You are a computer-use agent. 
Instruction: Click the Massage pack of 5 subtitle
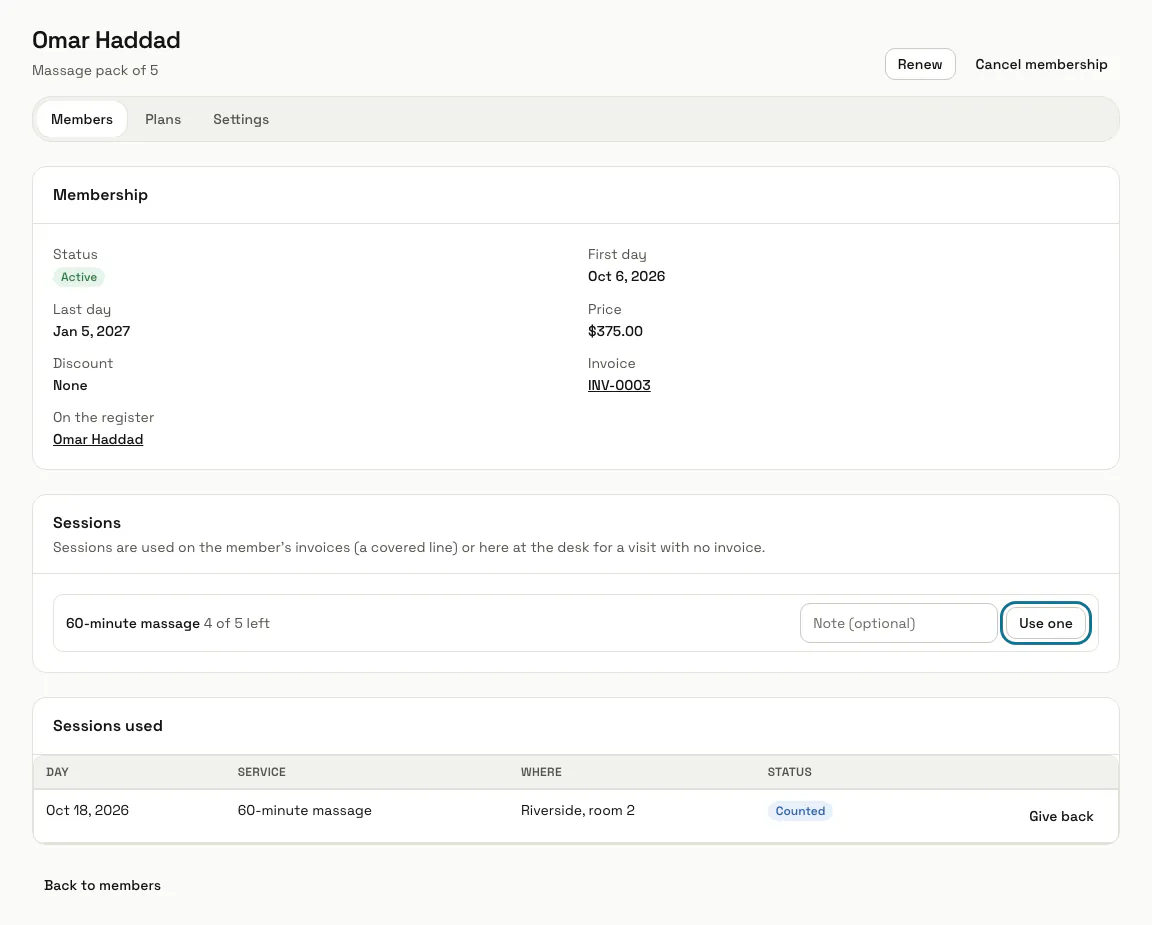coord(95,71)
